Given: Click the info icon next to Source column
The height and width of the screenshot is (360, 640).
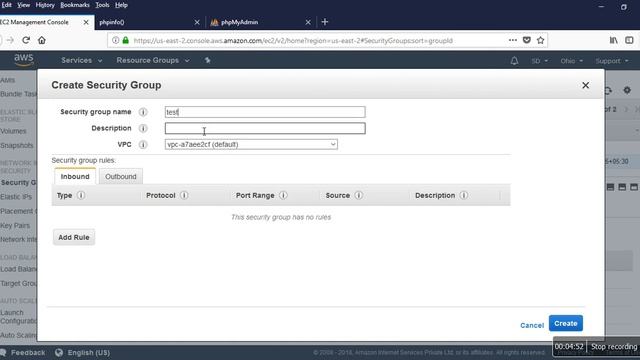Looking at the screenshot, I should coord(358,195).
